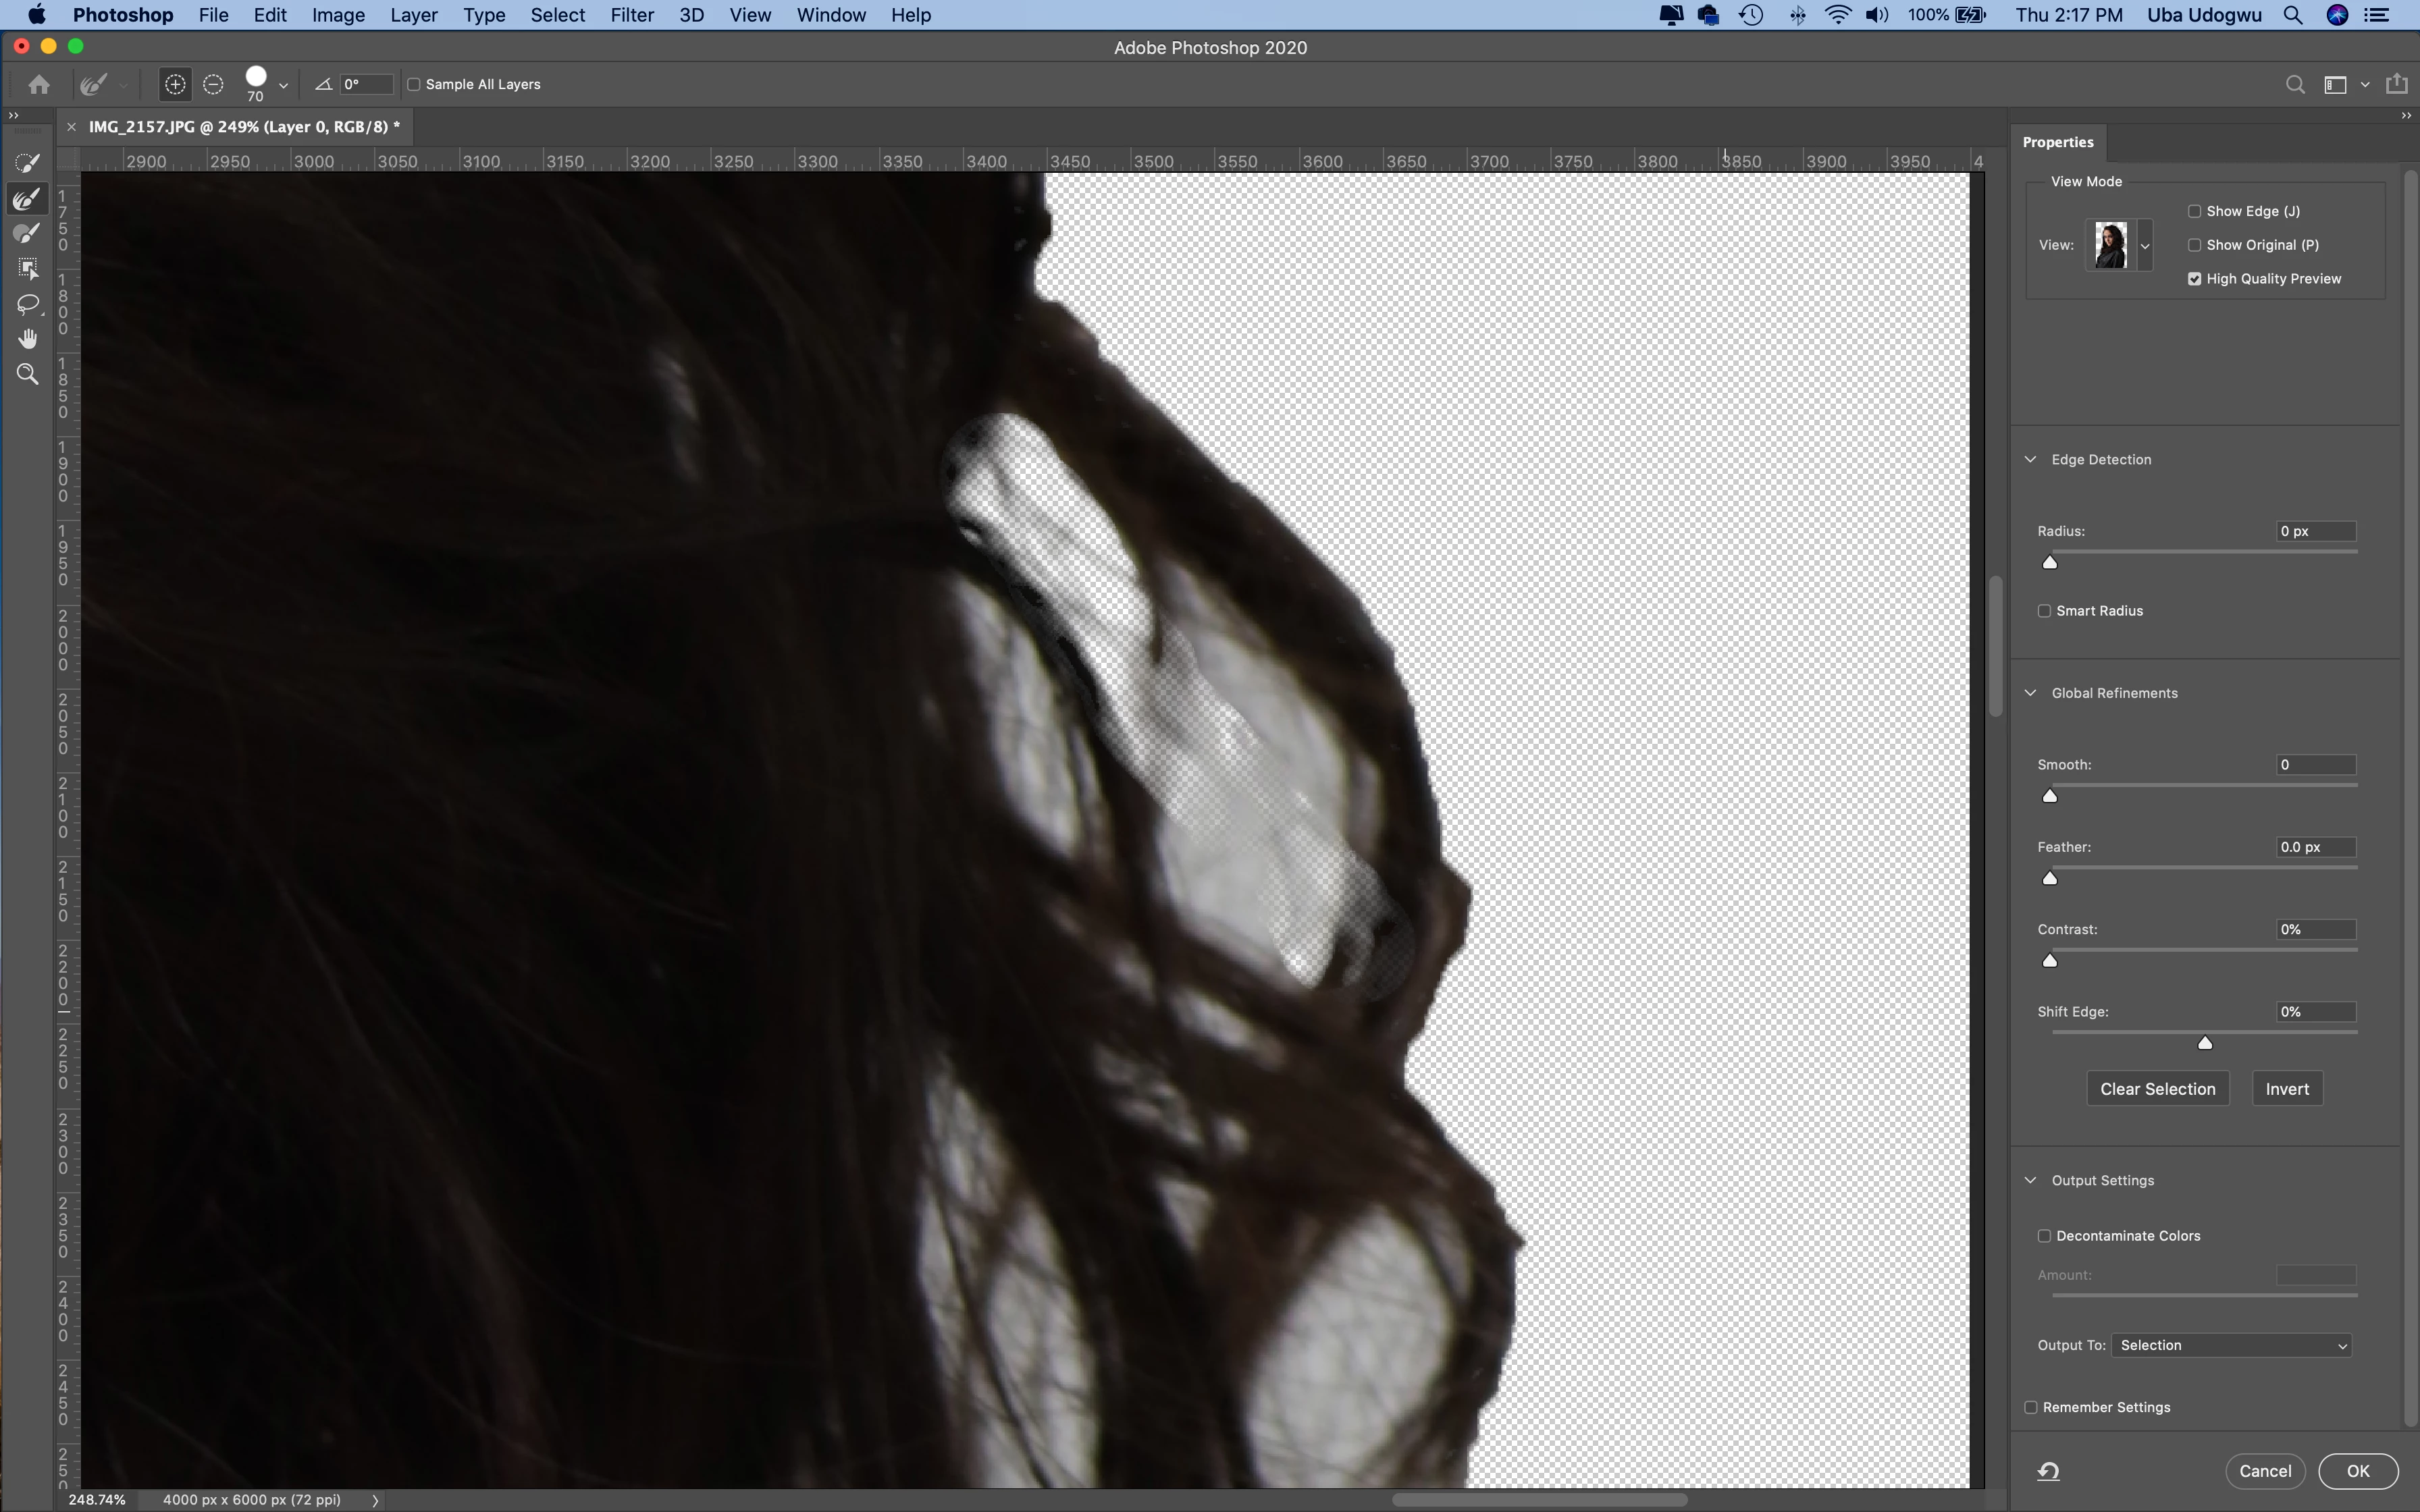Viewport: 2420px width, 1512px height.
Task: Collapse the Edge Detection section
Action: (2030, 460)
